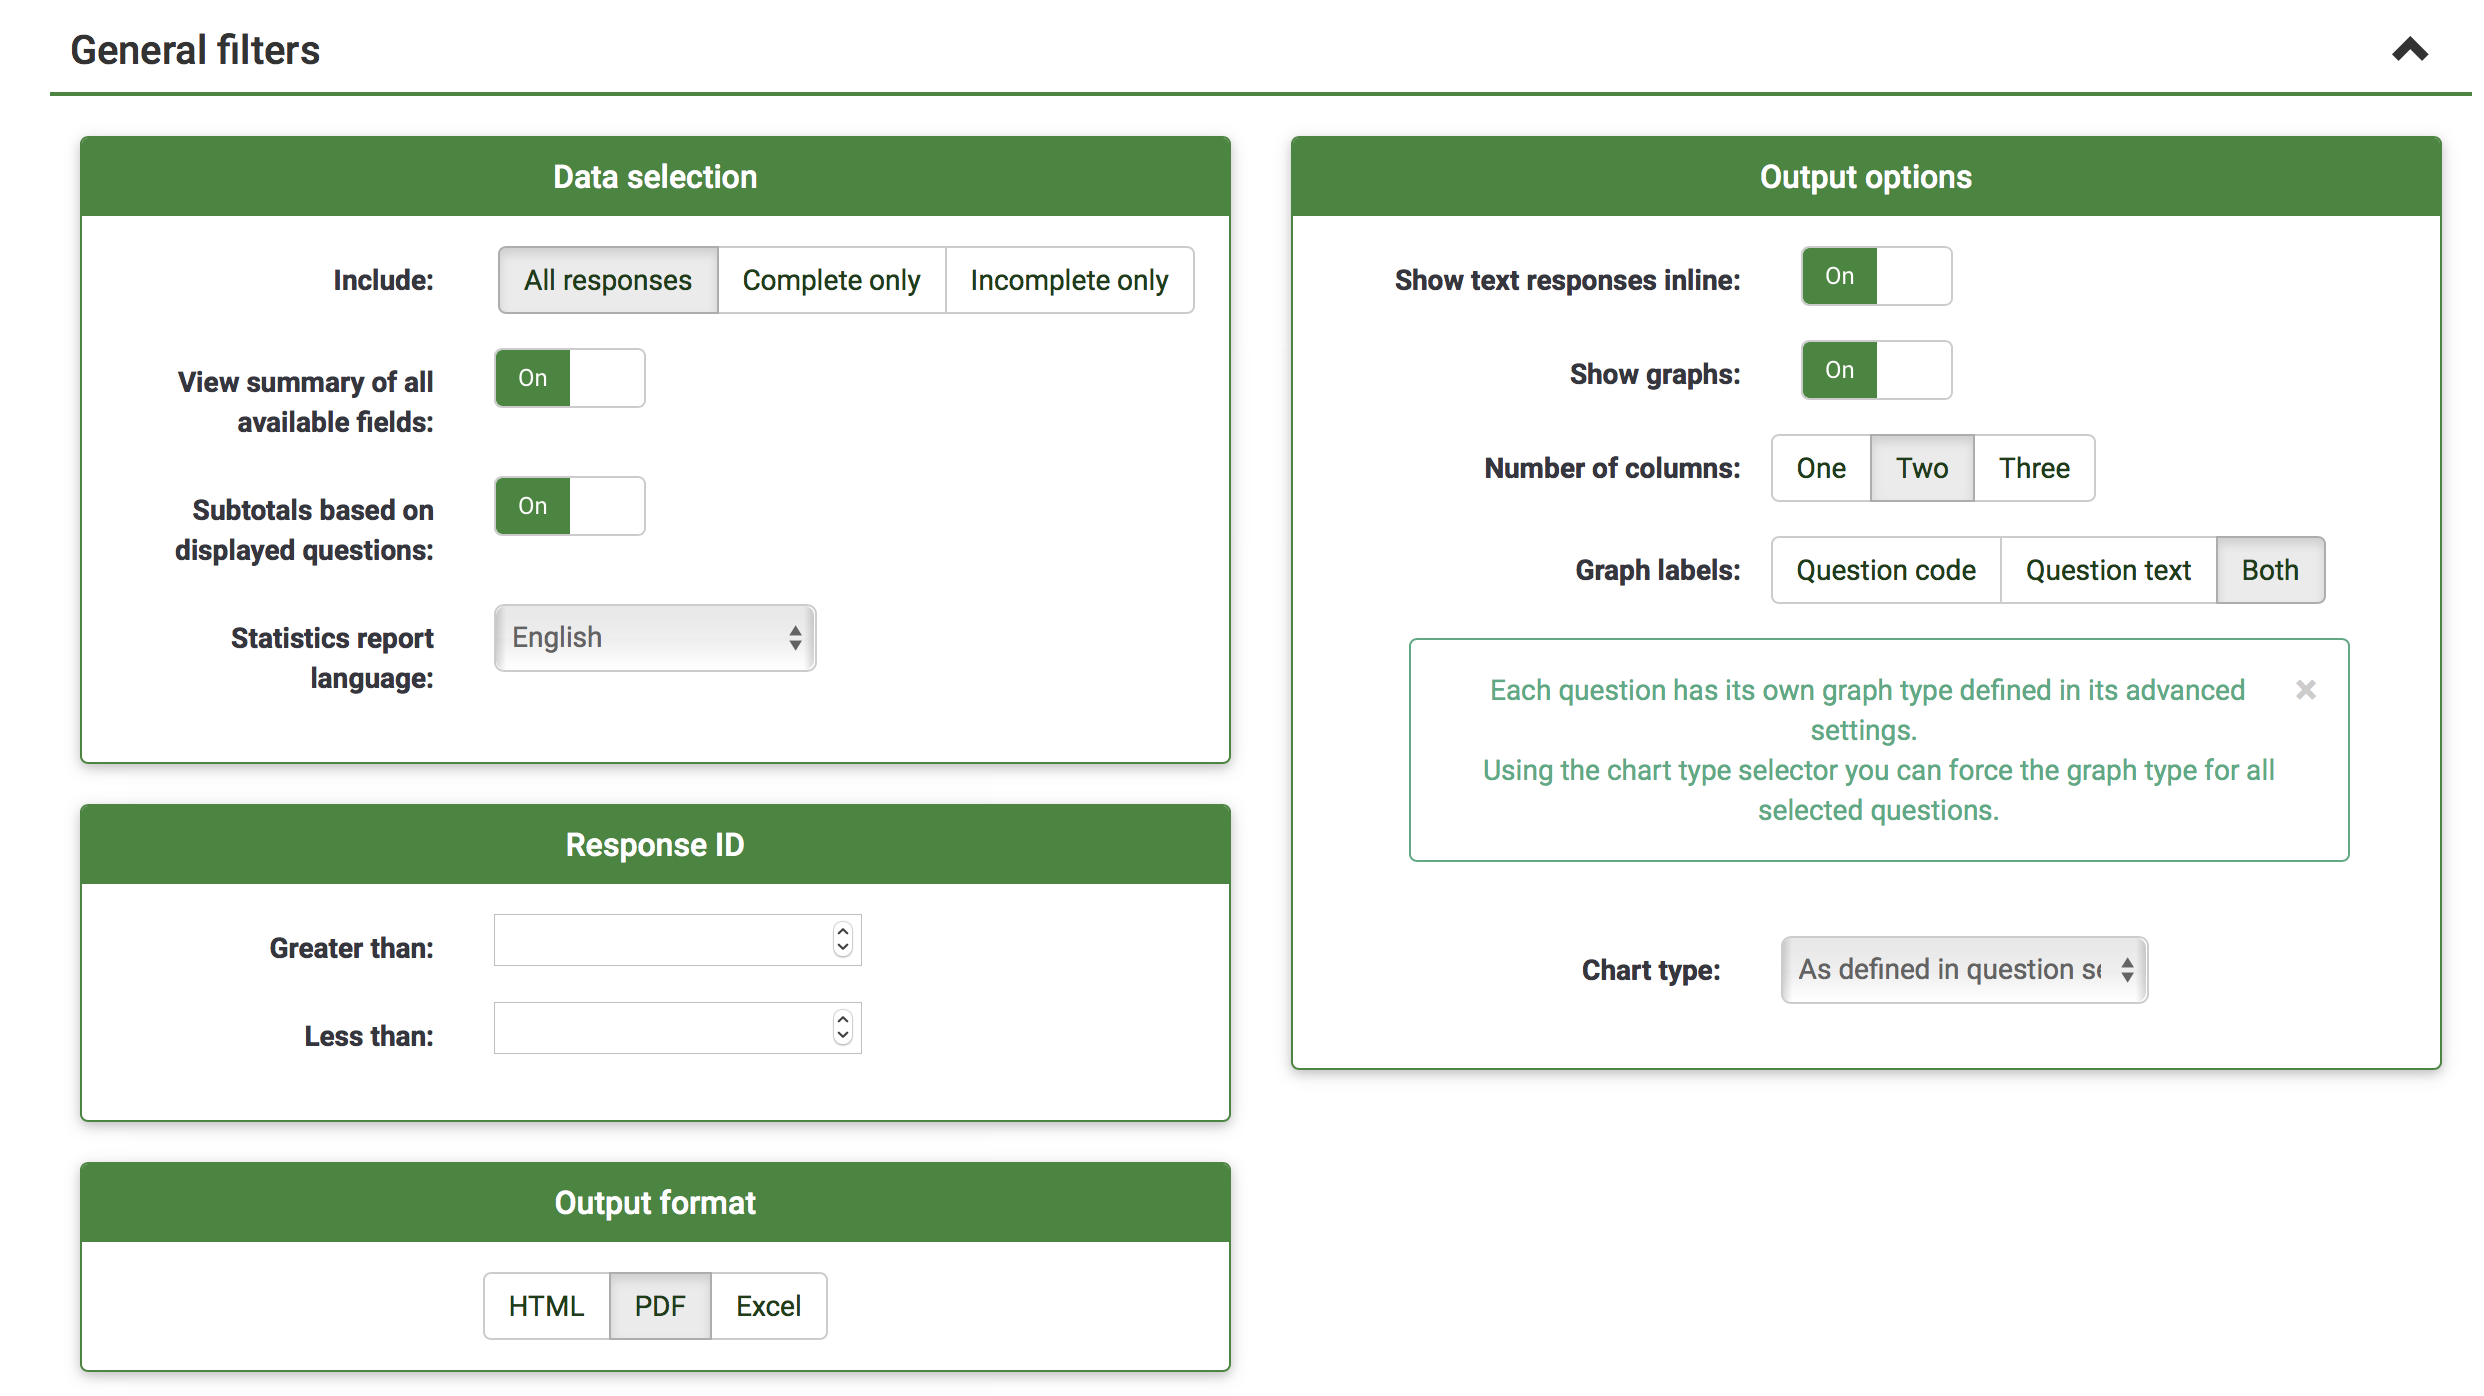The width and height of the screenshot is (2484, 1396).
Task: Dismiss the graph type info alert
Action: pyautogui.click(x=2305, y=690)
